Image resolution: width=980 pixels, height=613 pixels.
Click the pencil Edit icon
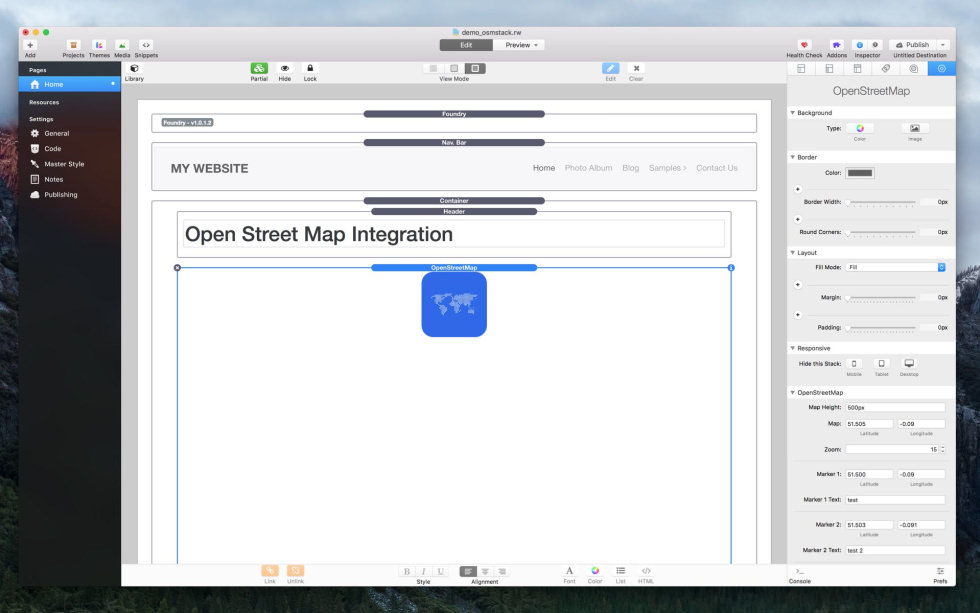click(611, 68)
